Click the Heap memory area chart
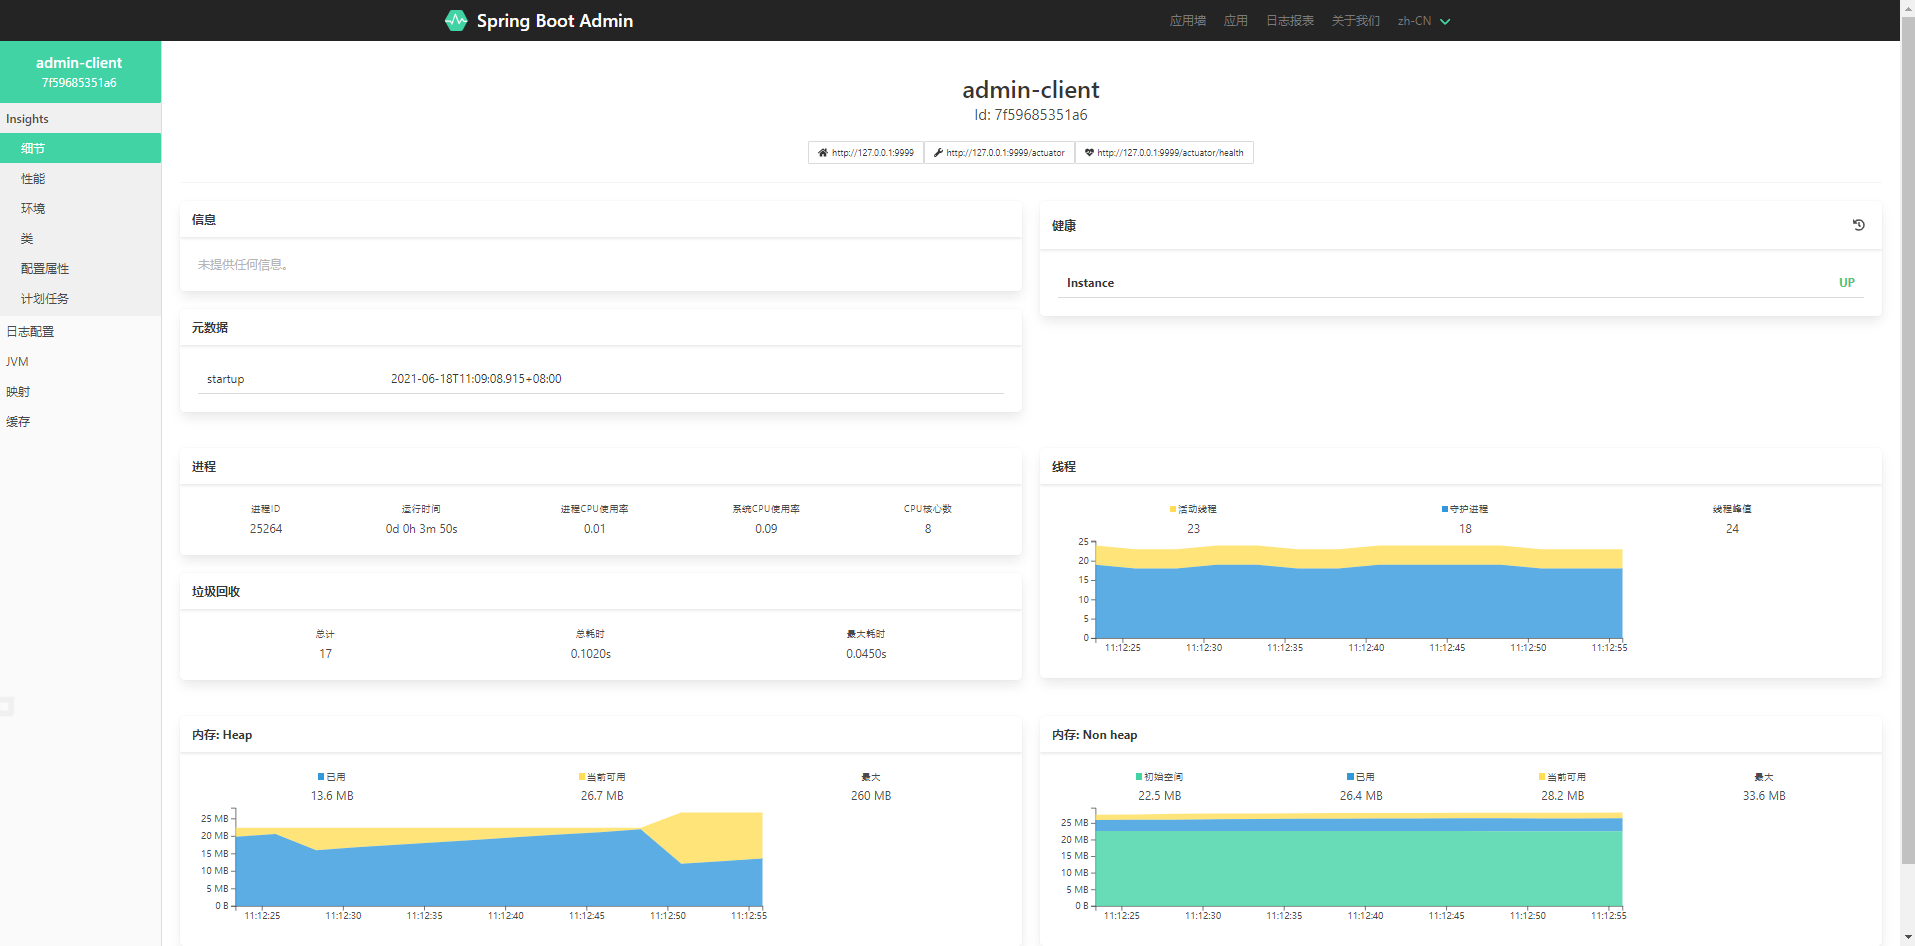This screenshot has height=946, width=1915. tap(498, 860)
